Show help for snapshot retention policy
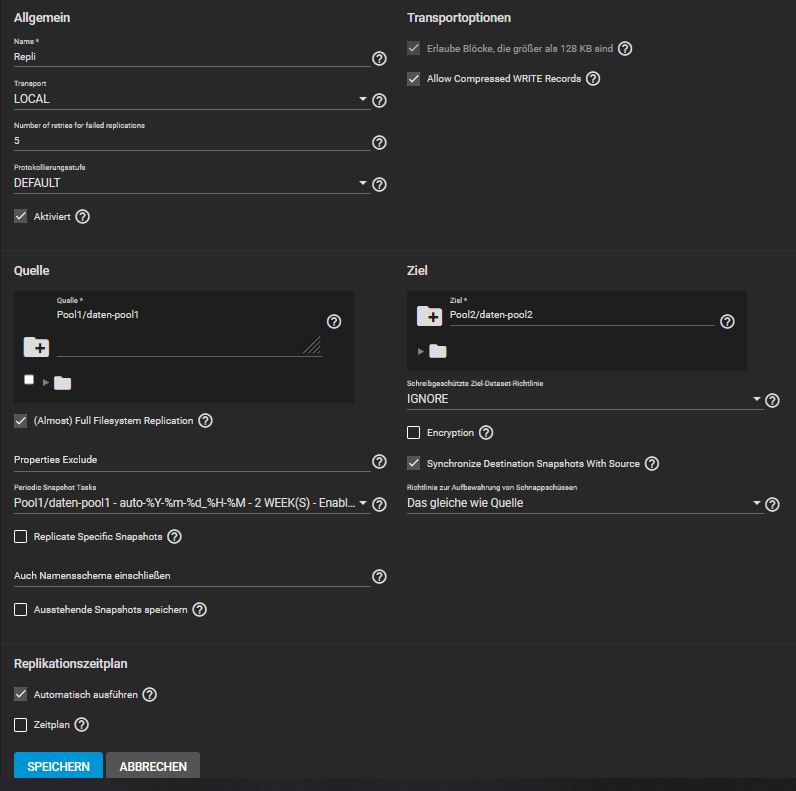The height and width of the screenshot is (791, 796). 772,504
